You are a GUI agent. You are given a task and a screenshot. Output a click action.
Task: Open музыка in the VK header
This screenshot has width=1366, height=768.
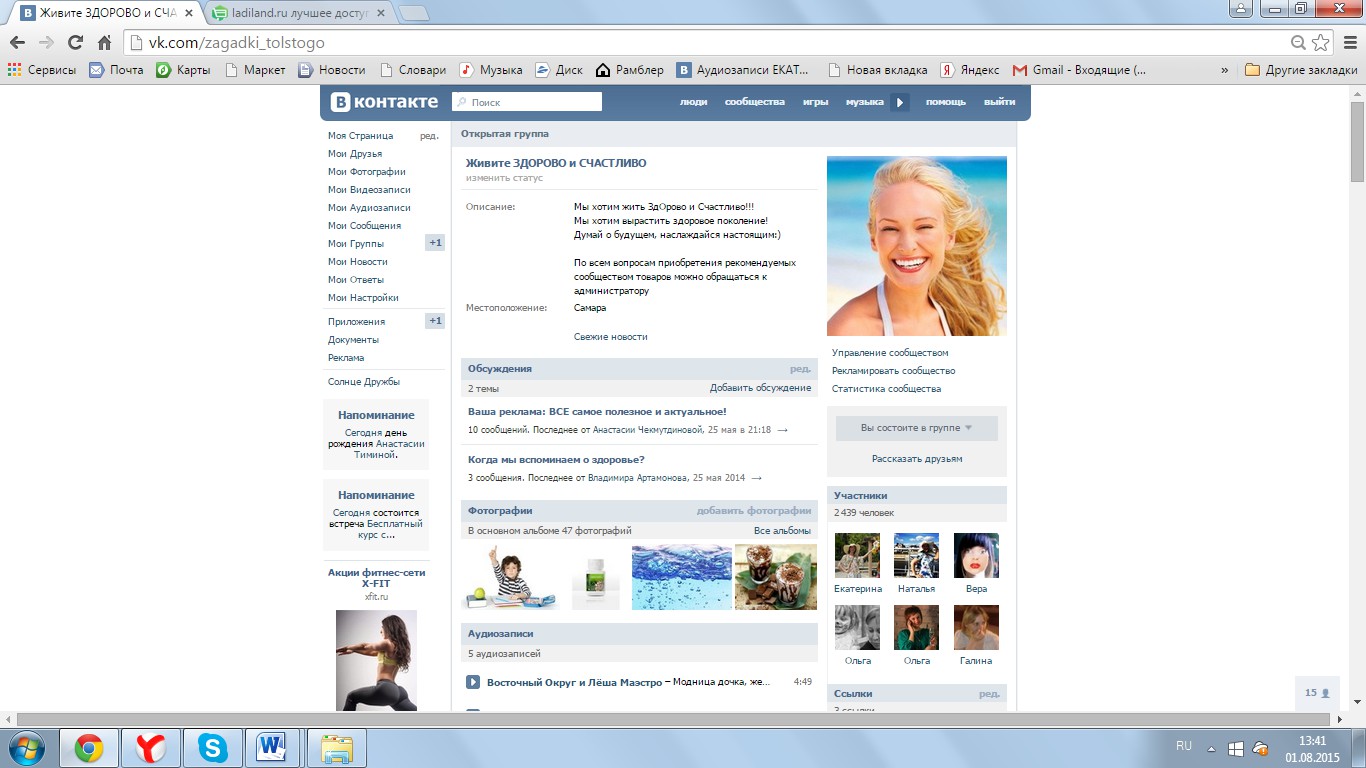pos(864,102)
